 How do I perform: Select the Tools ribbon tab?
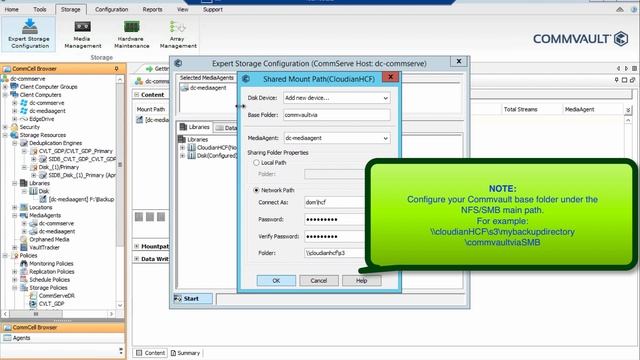point(40,9)
